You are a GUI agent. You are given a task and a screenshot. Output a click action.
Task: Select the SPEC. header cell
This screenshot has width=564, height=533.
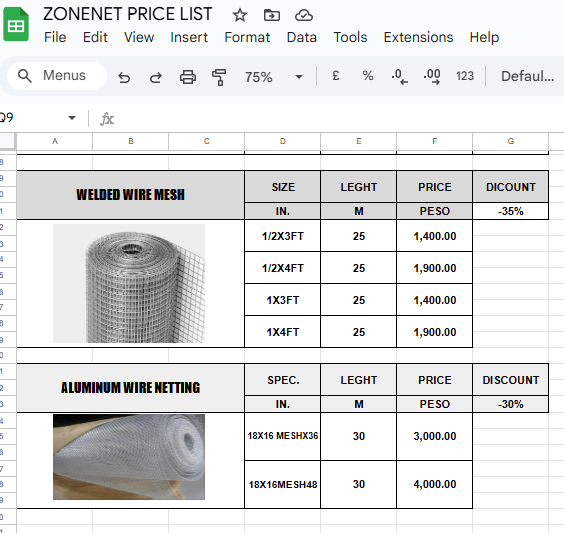283,380
